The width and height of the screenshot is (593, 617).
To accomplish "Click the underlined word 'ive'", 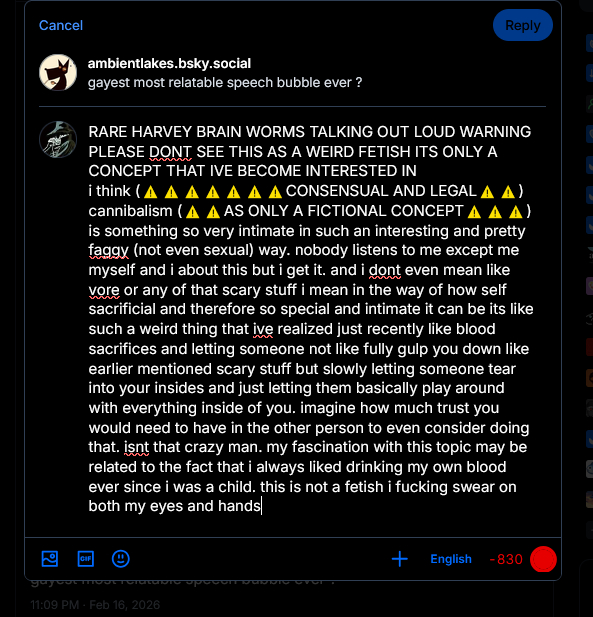I will tap(263, 329).
